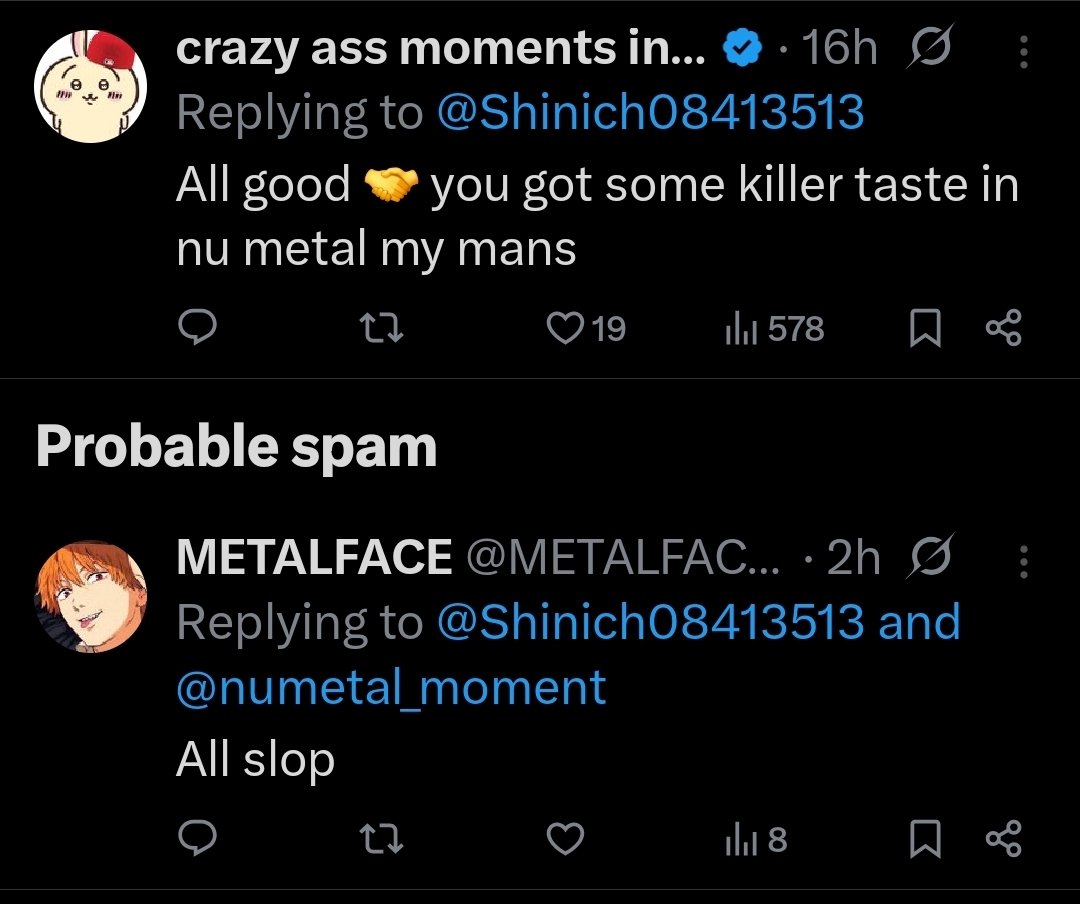
Task: Open more options for METALFACE tweet
Action: point(1023,562)
